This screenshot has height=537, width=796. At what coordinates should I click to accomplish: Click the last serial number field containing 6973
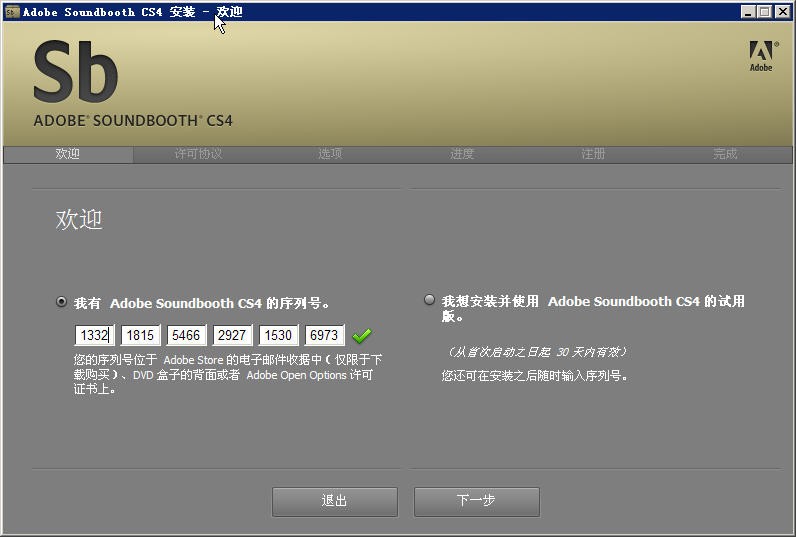coord(325,336)
